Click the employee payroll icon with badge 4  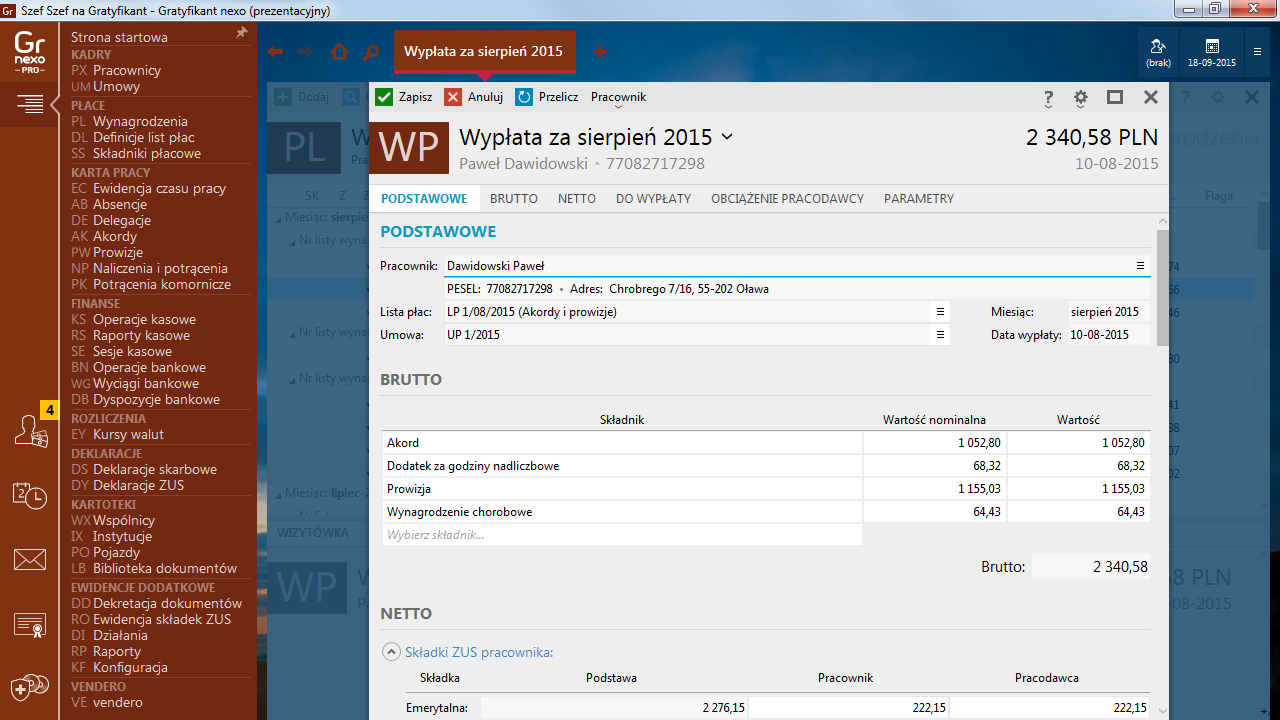tap(30, 429)
